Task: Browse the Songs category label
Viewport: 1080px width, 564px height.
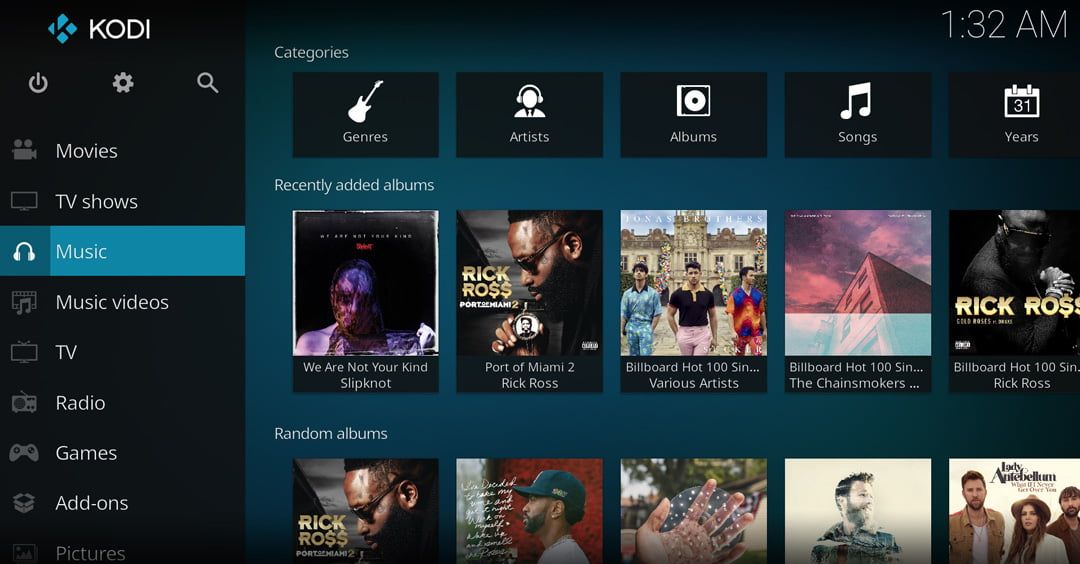Action: 858,137
